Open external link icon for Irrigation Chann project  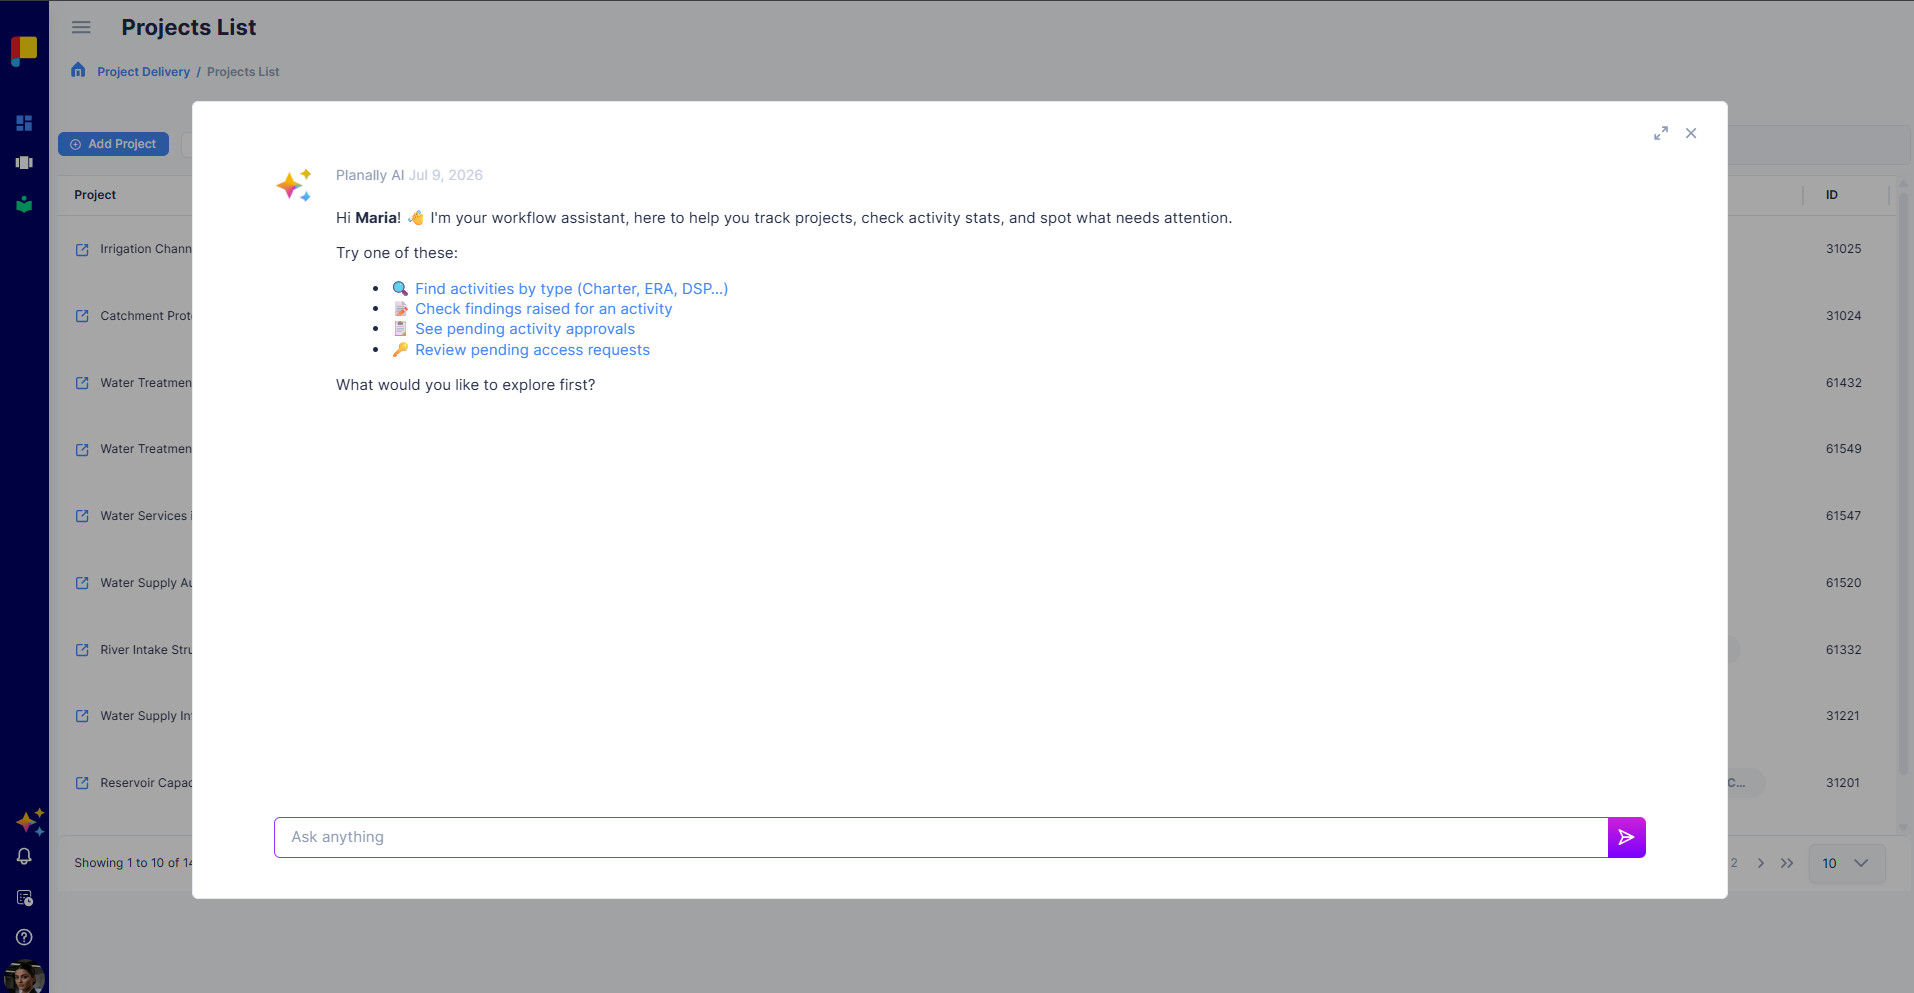82,249
